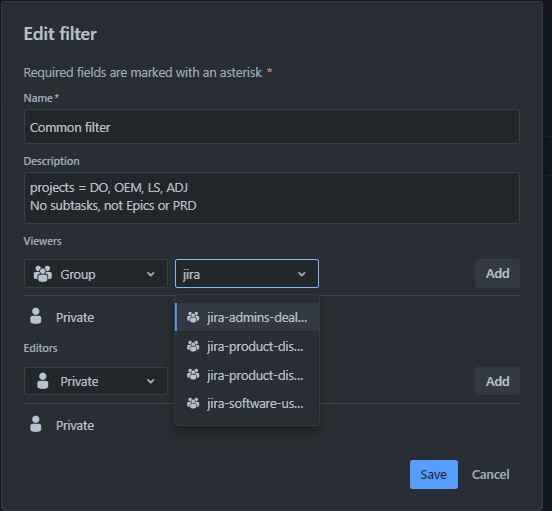Expand Editors Private dropdown chevron
Image resolution: width=552 pixels, height=511 pixels.
click(151, 381)
